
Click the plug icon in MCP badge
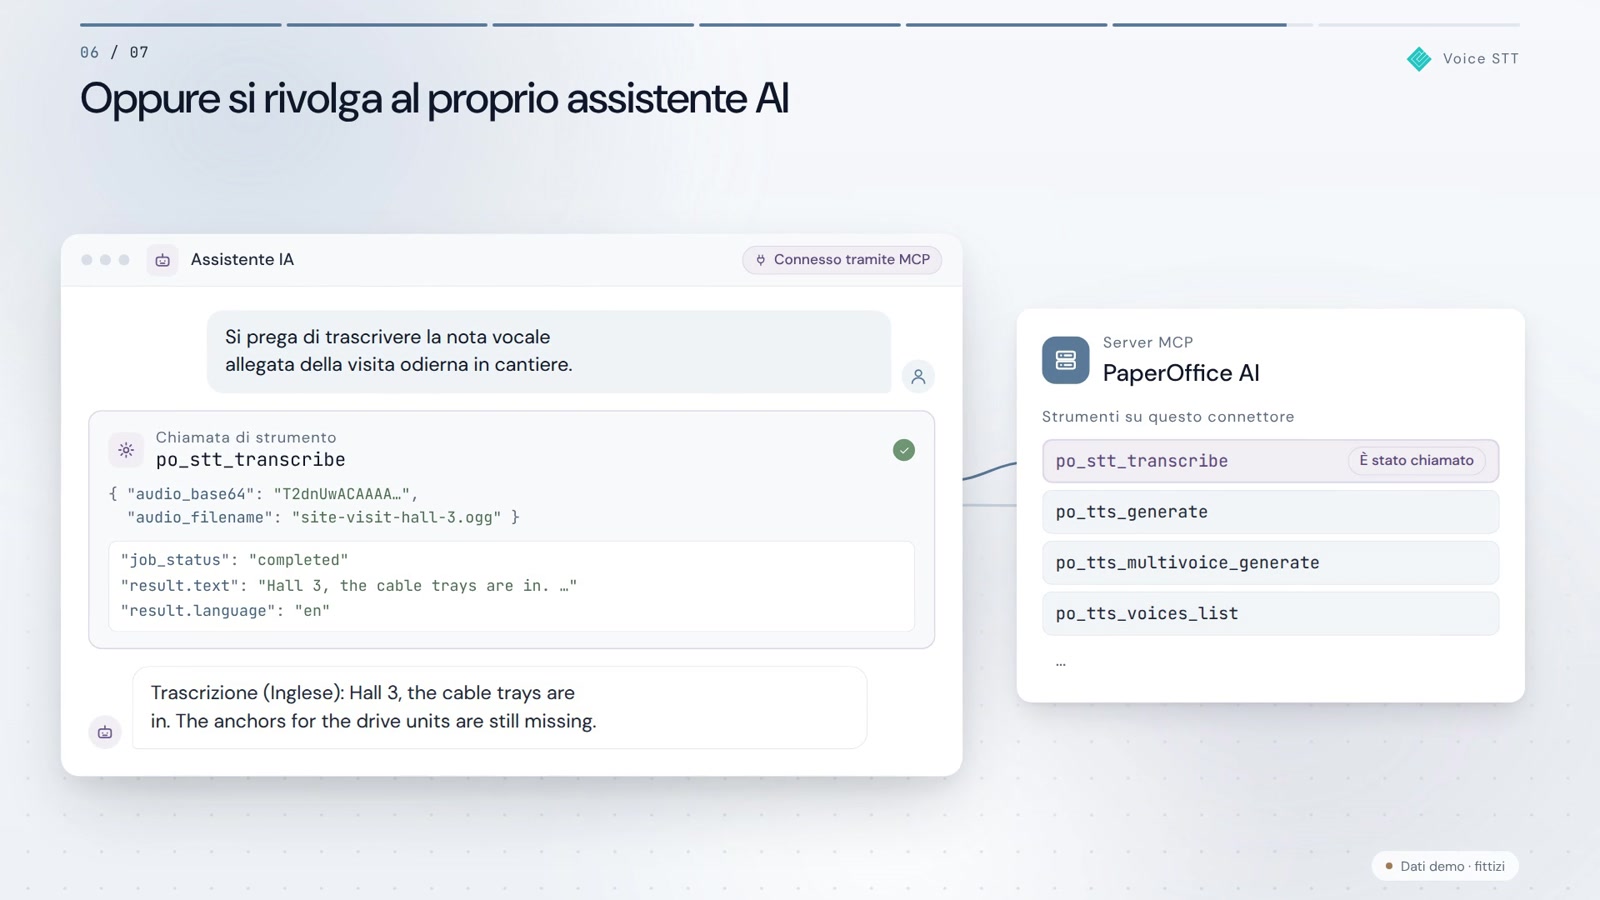click(x=760, y=260)
